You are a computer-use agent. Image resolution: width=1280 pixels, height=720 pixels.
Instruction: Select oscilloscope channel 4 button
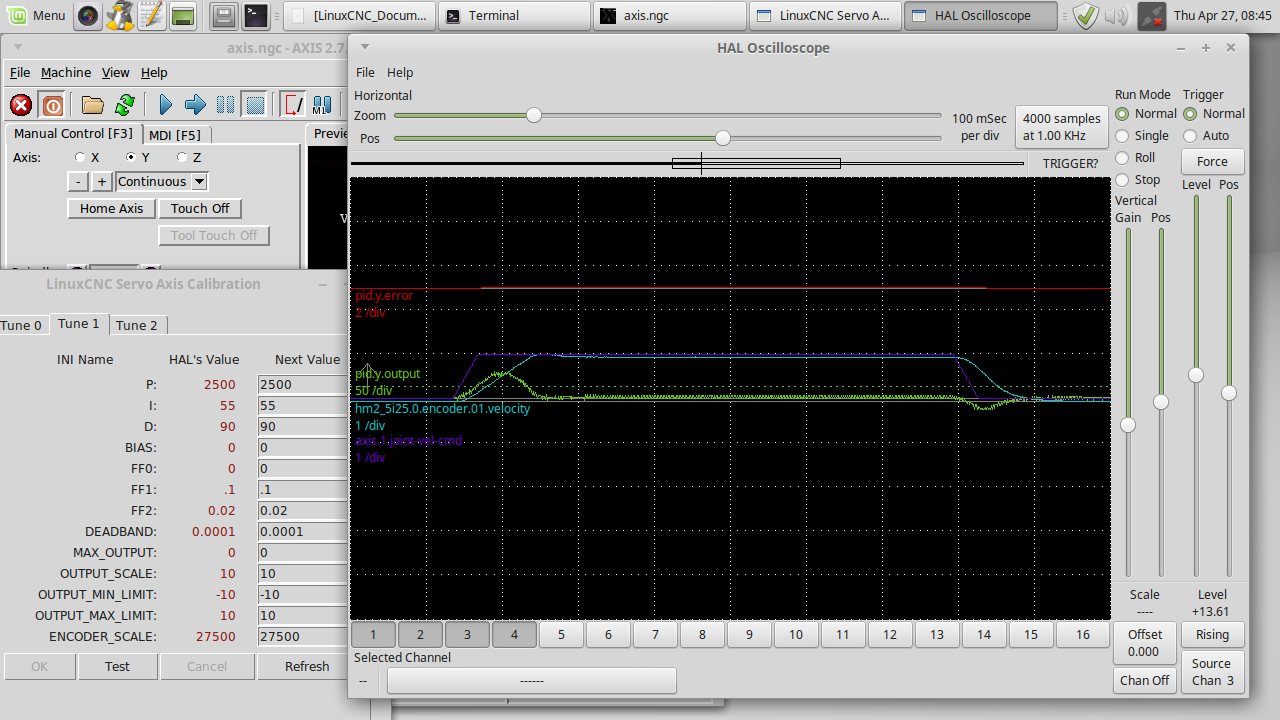click(514, 634)
